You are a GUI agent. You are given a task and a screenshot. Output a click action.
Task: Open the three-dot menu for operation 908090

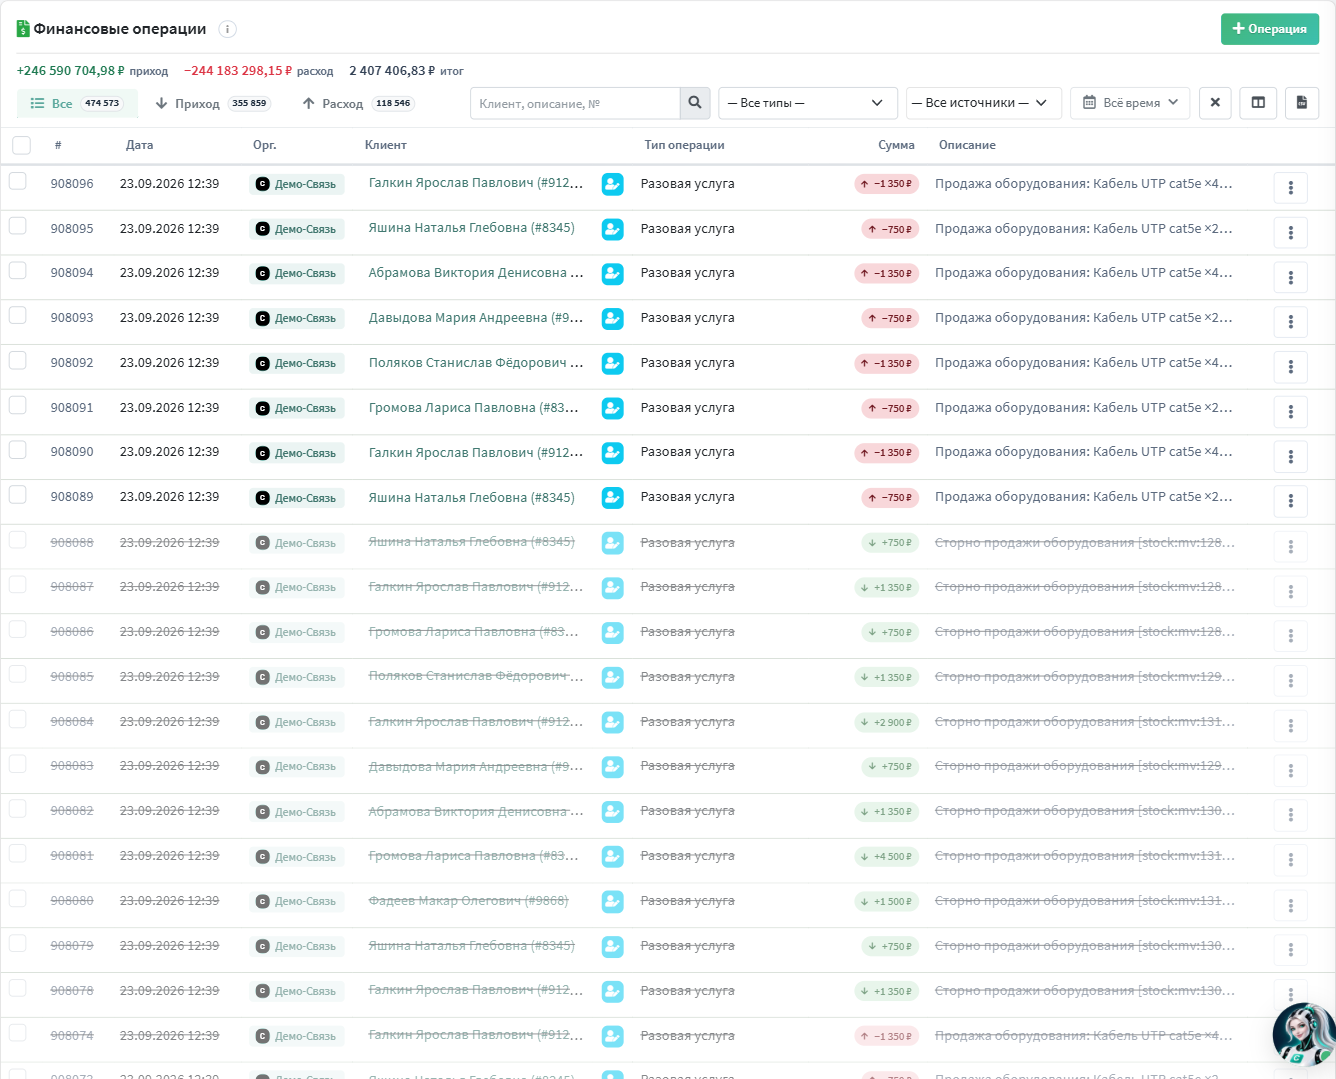pyautogui.click(x=1291, y=457)
